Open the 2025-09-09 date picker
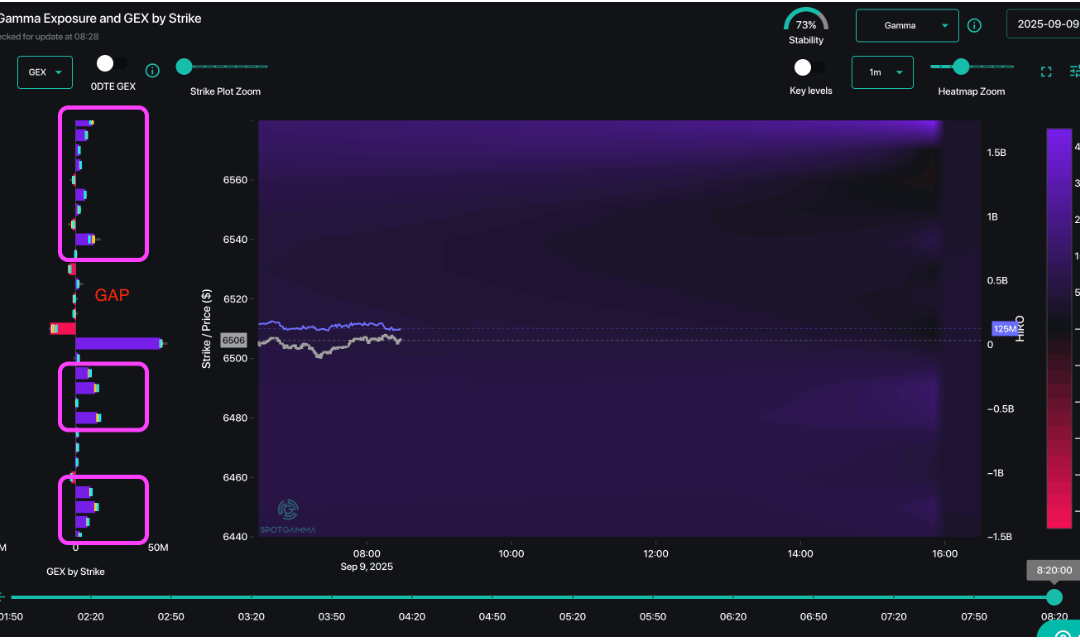Screen dimensions: 1080x644 1045,24
